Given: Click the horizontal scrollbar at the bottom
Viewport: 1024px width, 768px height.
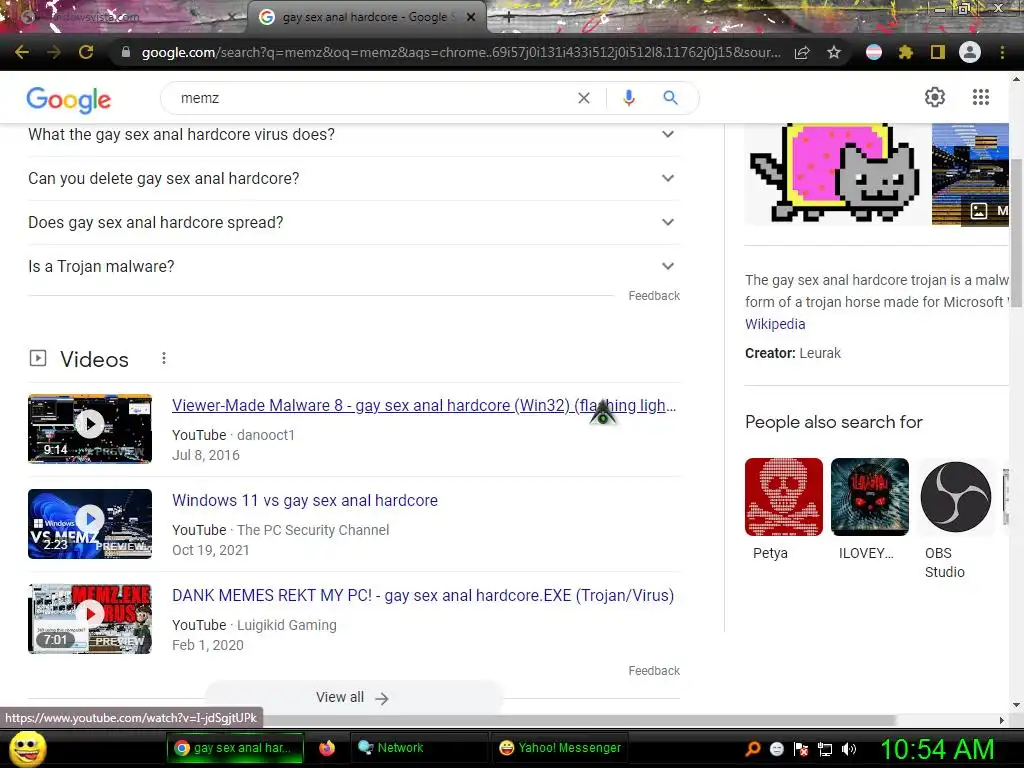Looking at the screenshot, I should [x=579, y=720].
